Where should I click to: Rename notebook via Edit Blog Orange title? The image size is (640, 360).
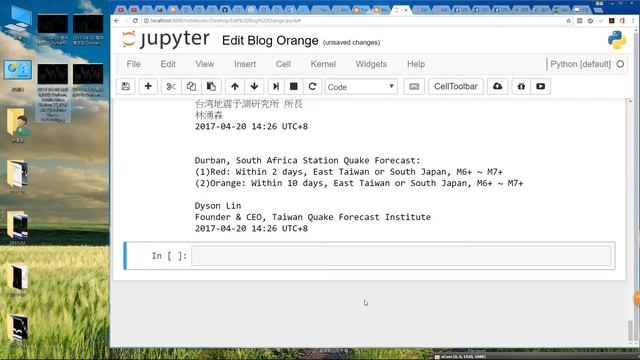pyautogui.click(x=270, y=41)
